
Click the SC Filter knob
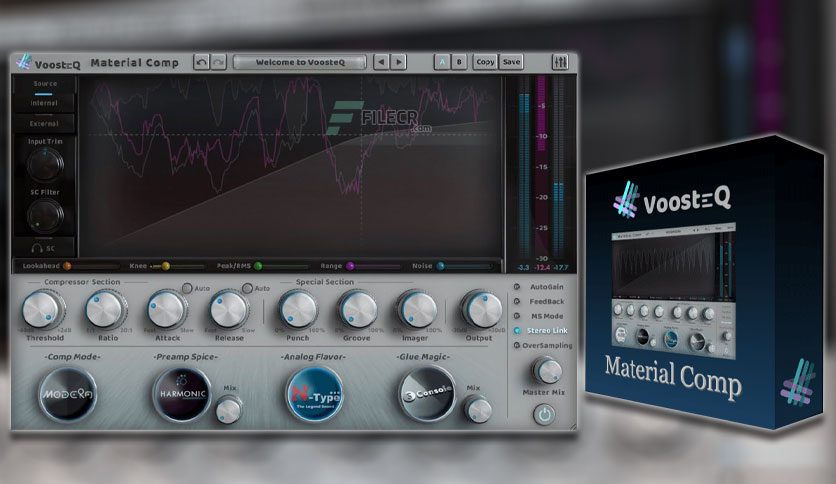click(x=45, y=215)
